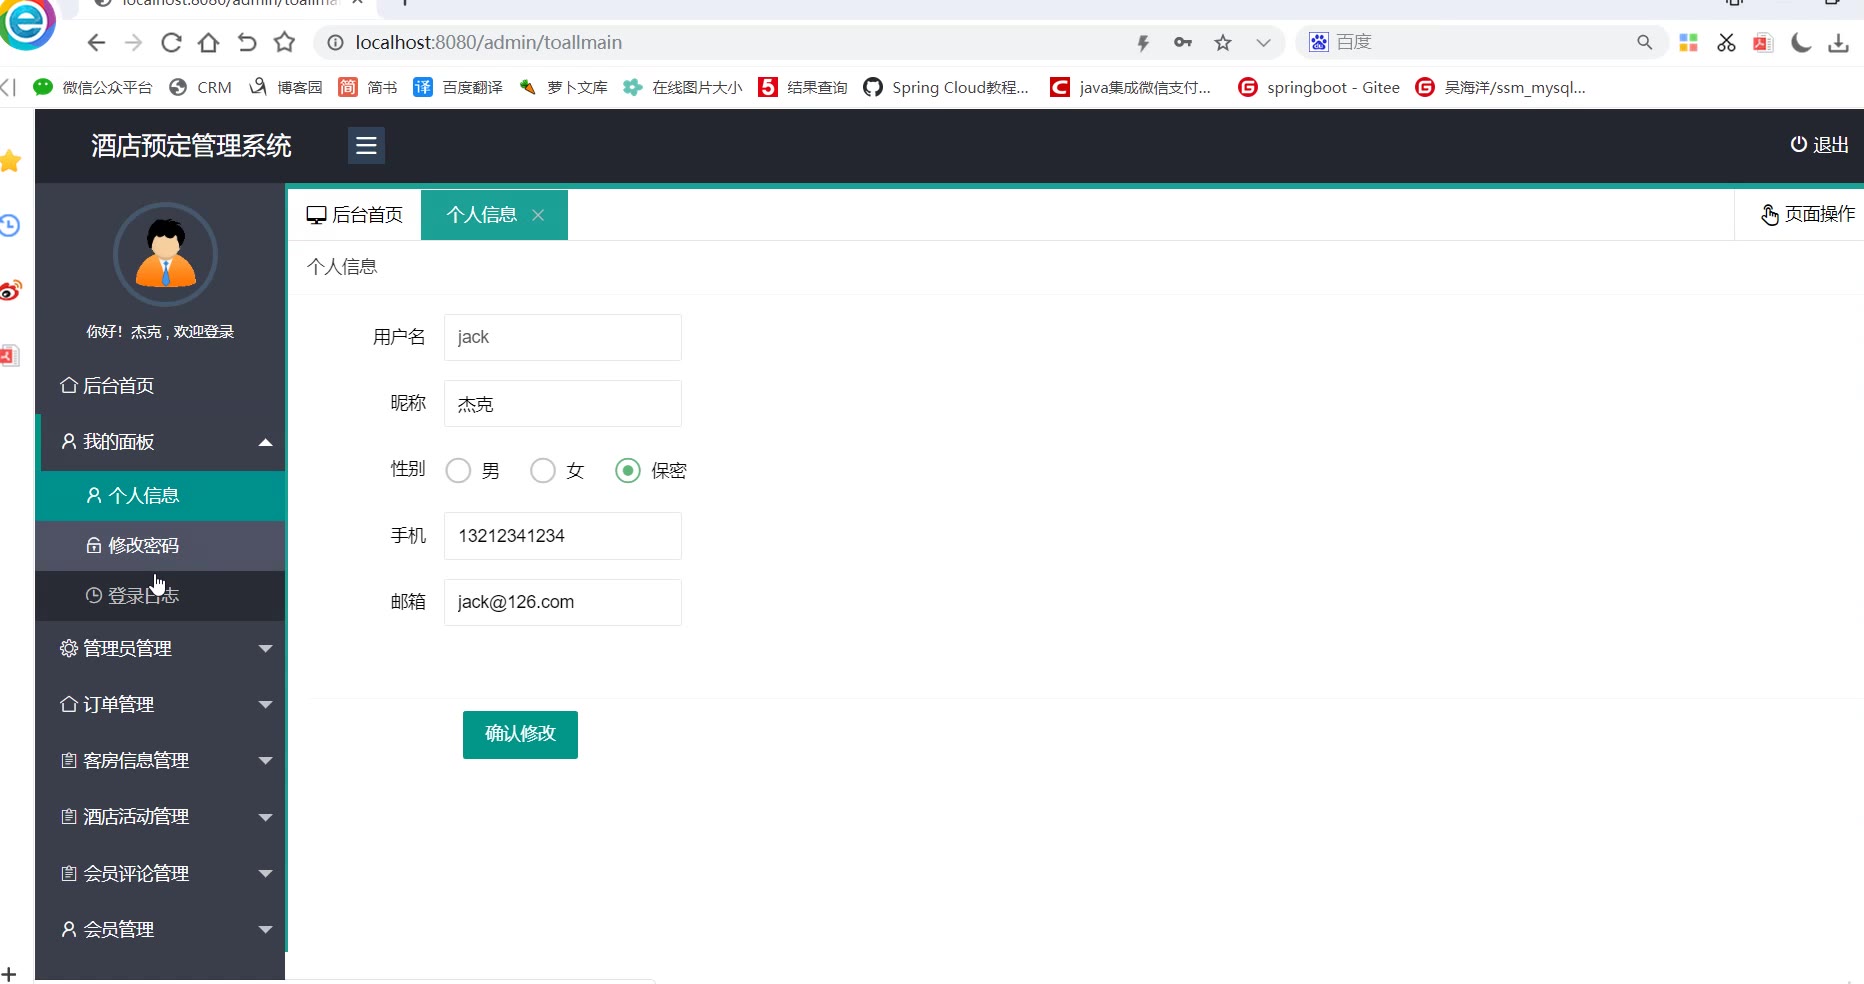Open the java集成微信支付 bookmark
The image size is (1864, 984).
point(1131,88)
